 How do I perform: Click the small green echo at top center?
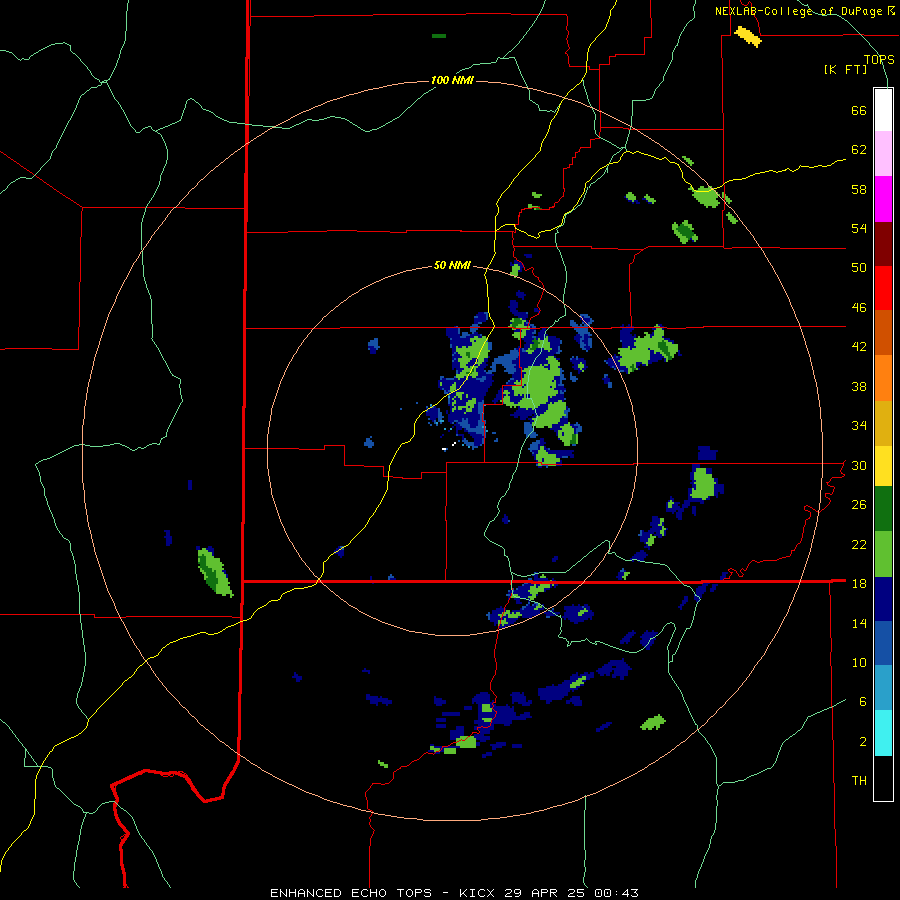coord(439,36)
